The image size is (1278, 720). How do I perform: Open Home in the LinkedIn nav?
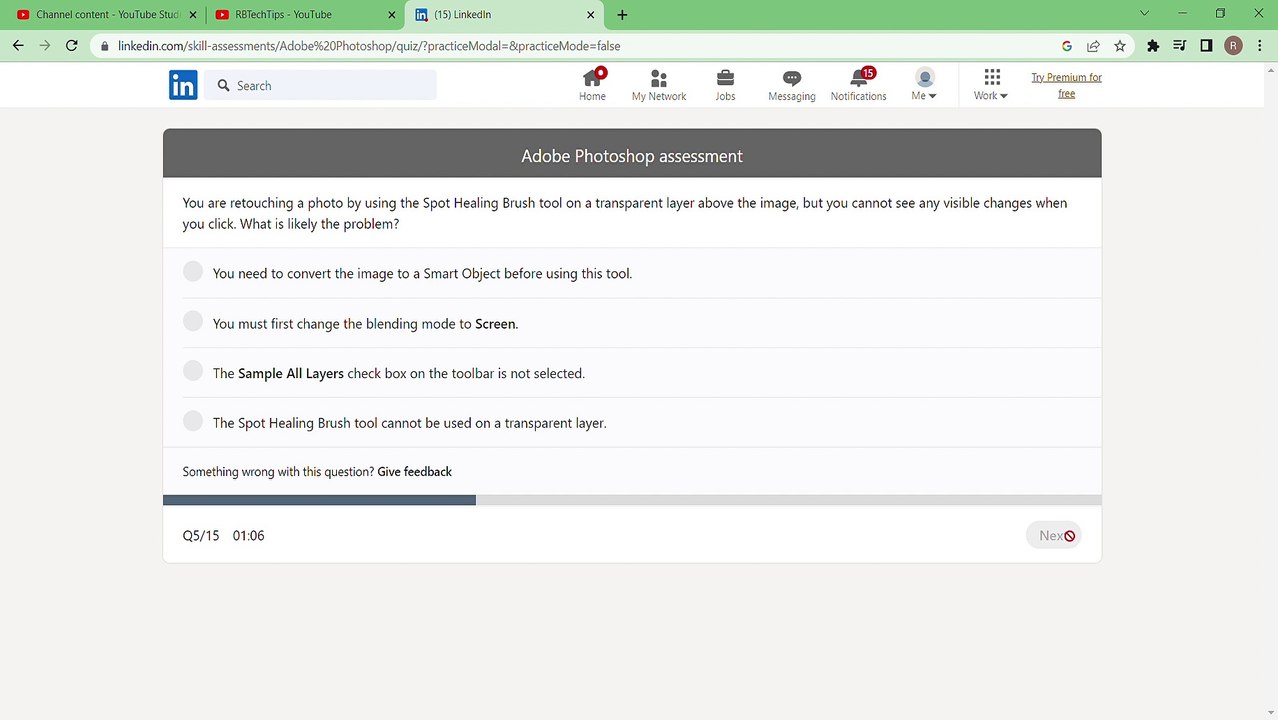click(592, 85)
